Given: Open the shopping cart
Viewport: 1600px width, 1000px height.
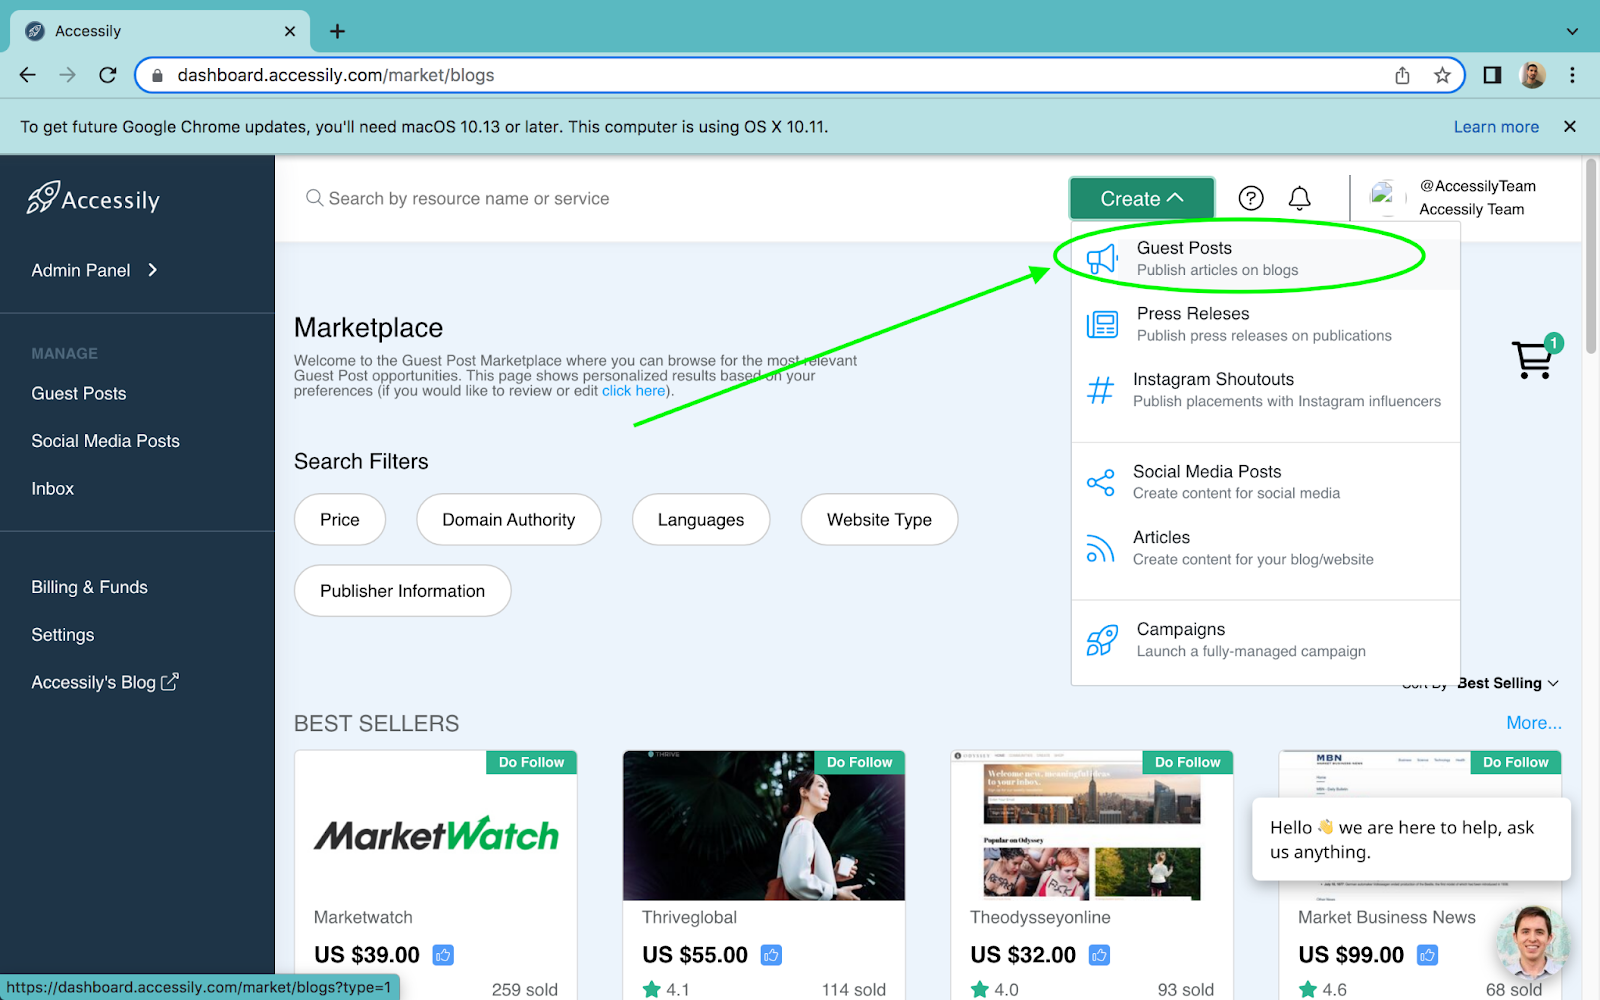Looking at the screenshot, I should 1533,359.
